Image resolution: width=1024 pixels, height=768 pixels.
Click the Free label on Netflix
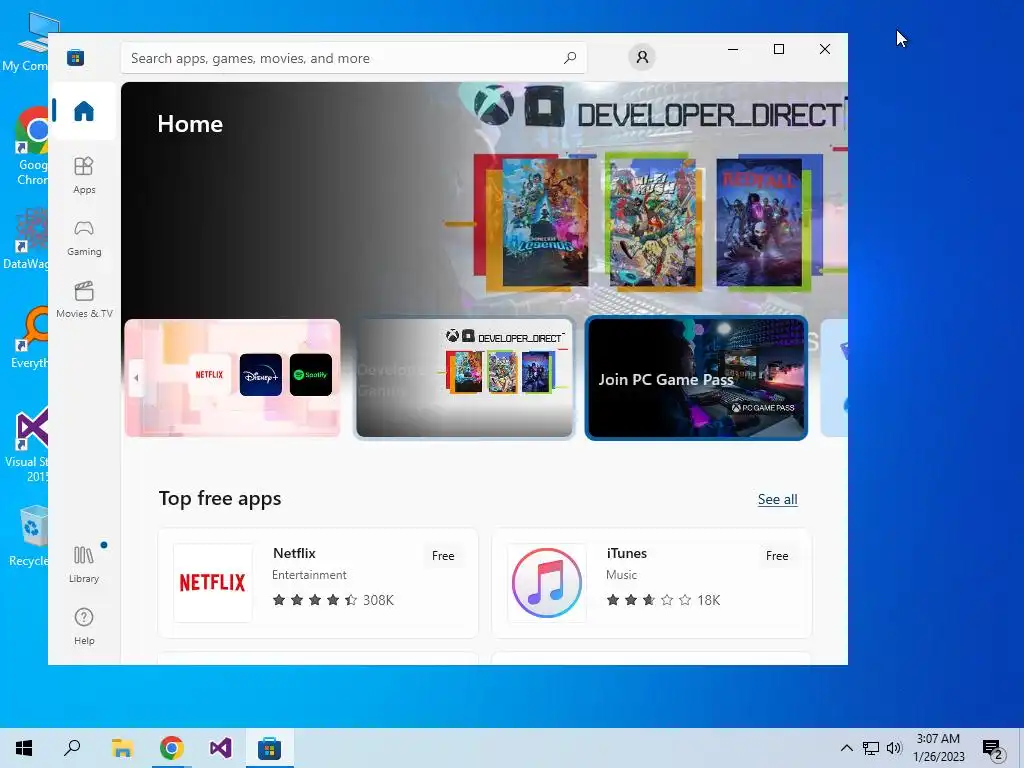pyautogui.click(x=443, y=556)
